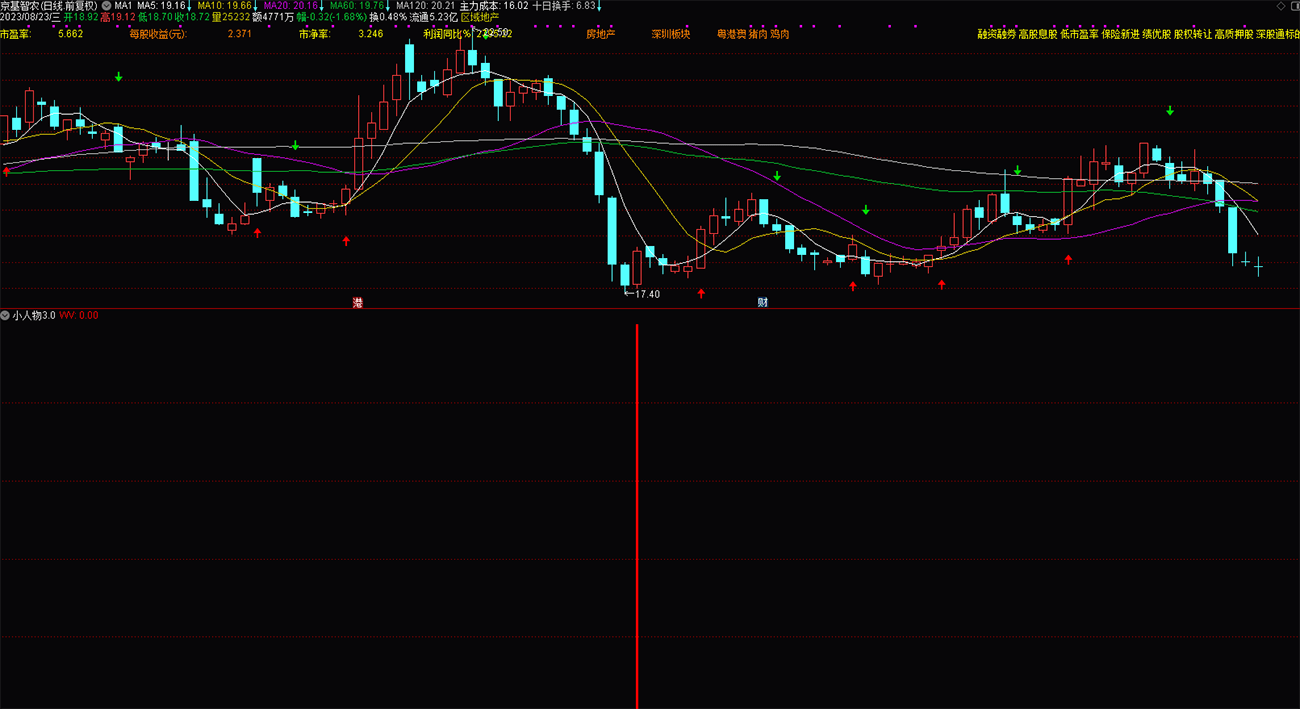Open the 股权转让 category tag
This screenshot has width=1300, height=709.
[x=1192, y=34]
